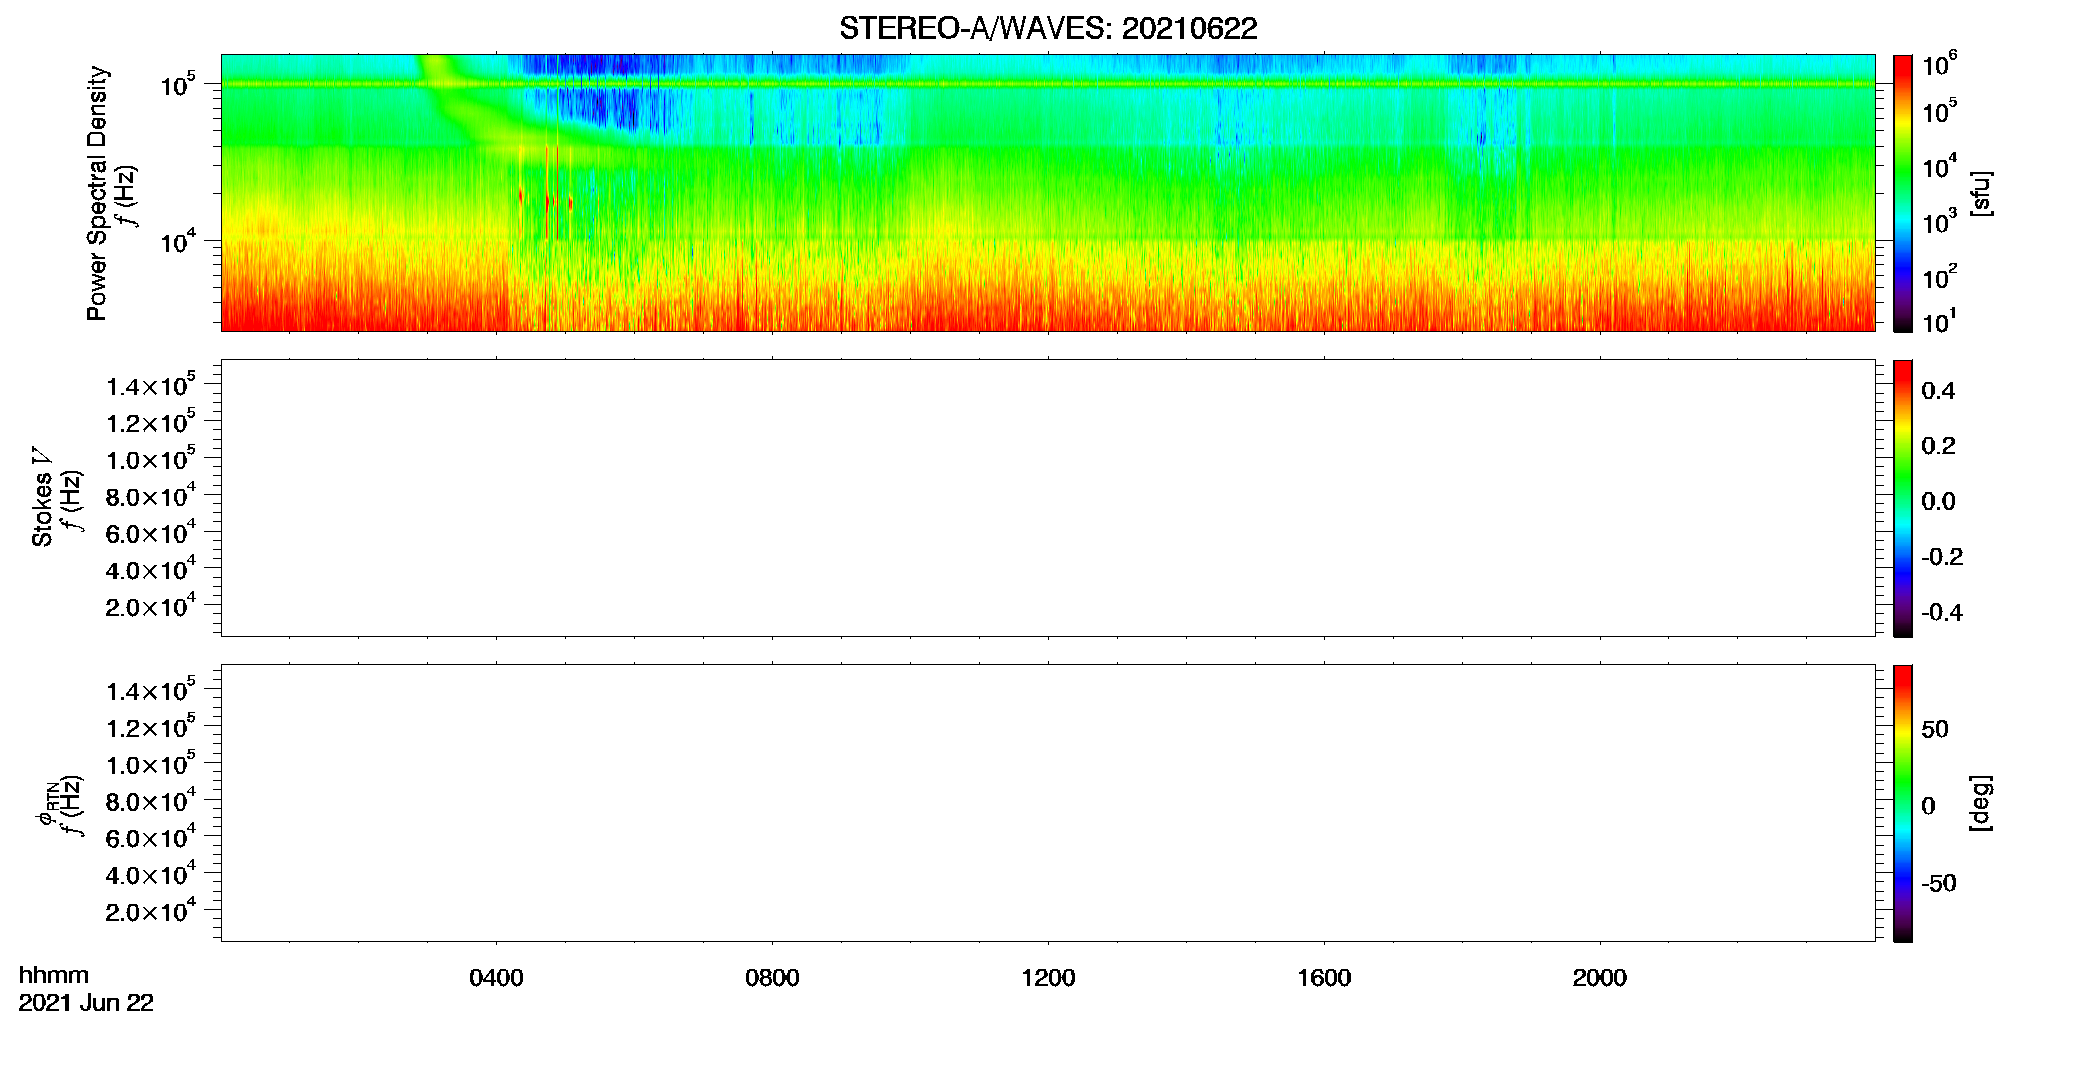
Task: Click the phi RTN degrees color bar
Action: click(x=1903, y=803)
